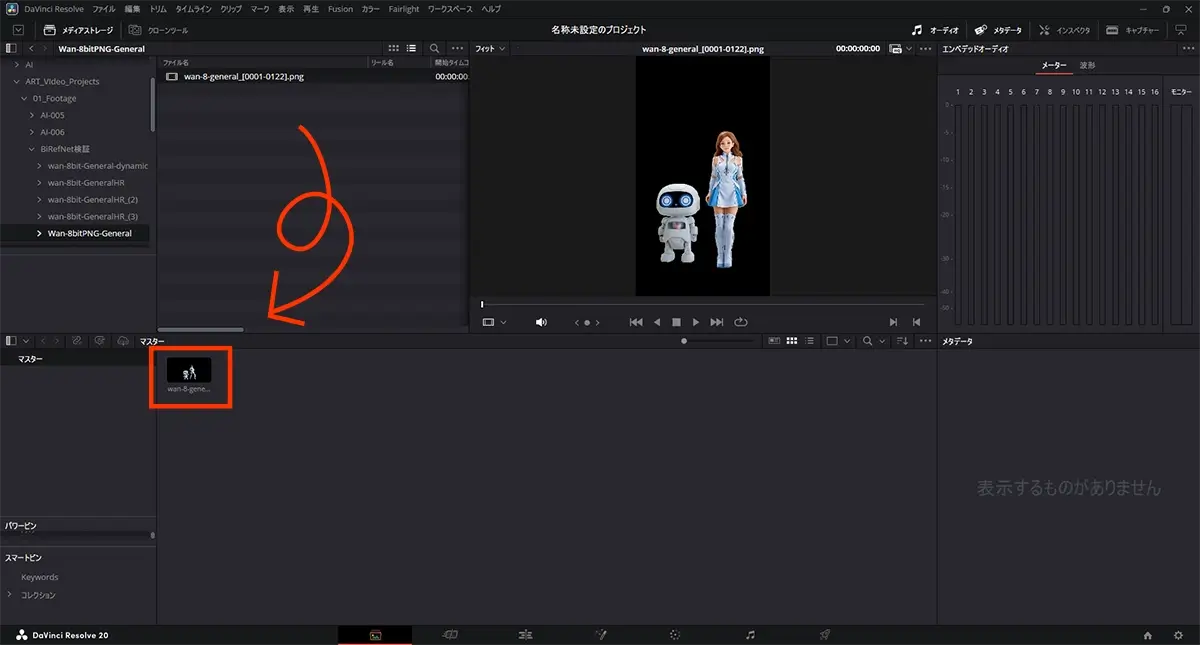Open the Edit page icon in bottom bar
This screenshot has height=645, width=1200.
(525, 635)
